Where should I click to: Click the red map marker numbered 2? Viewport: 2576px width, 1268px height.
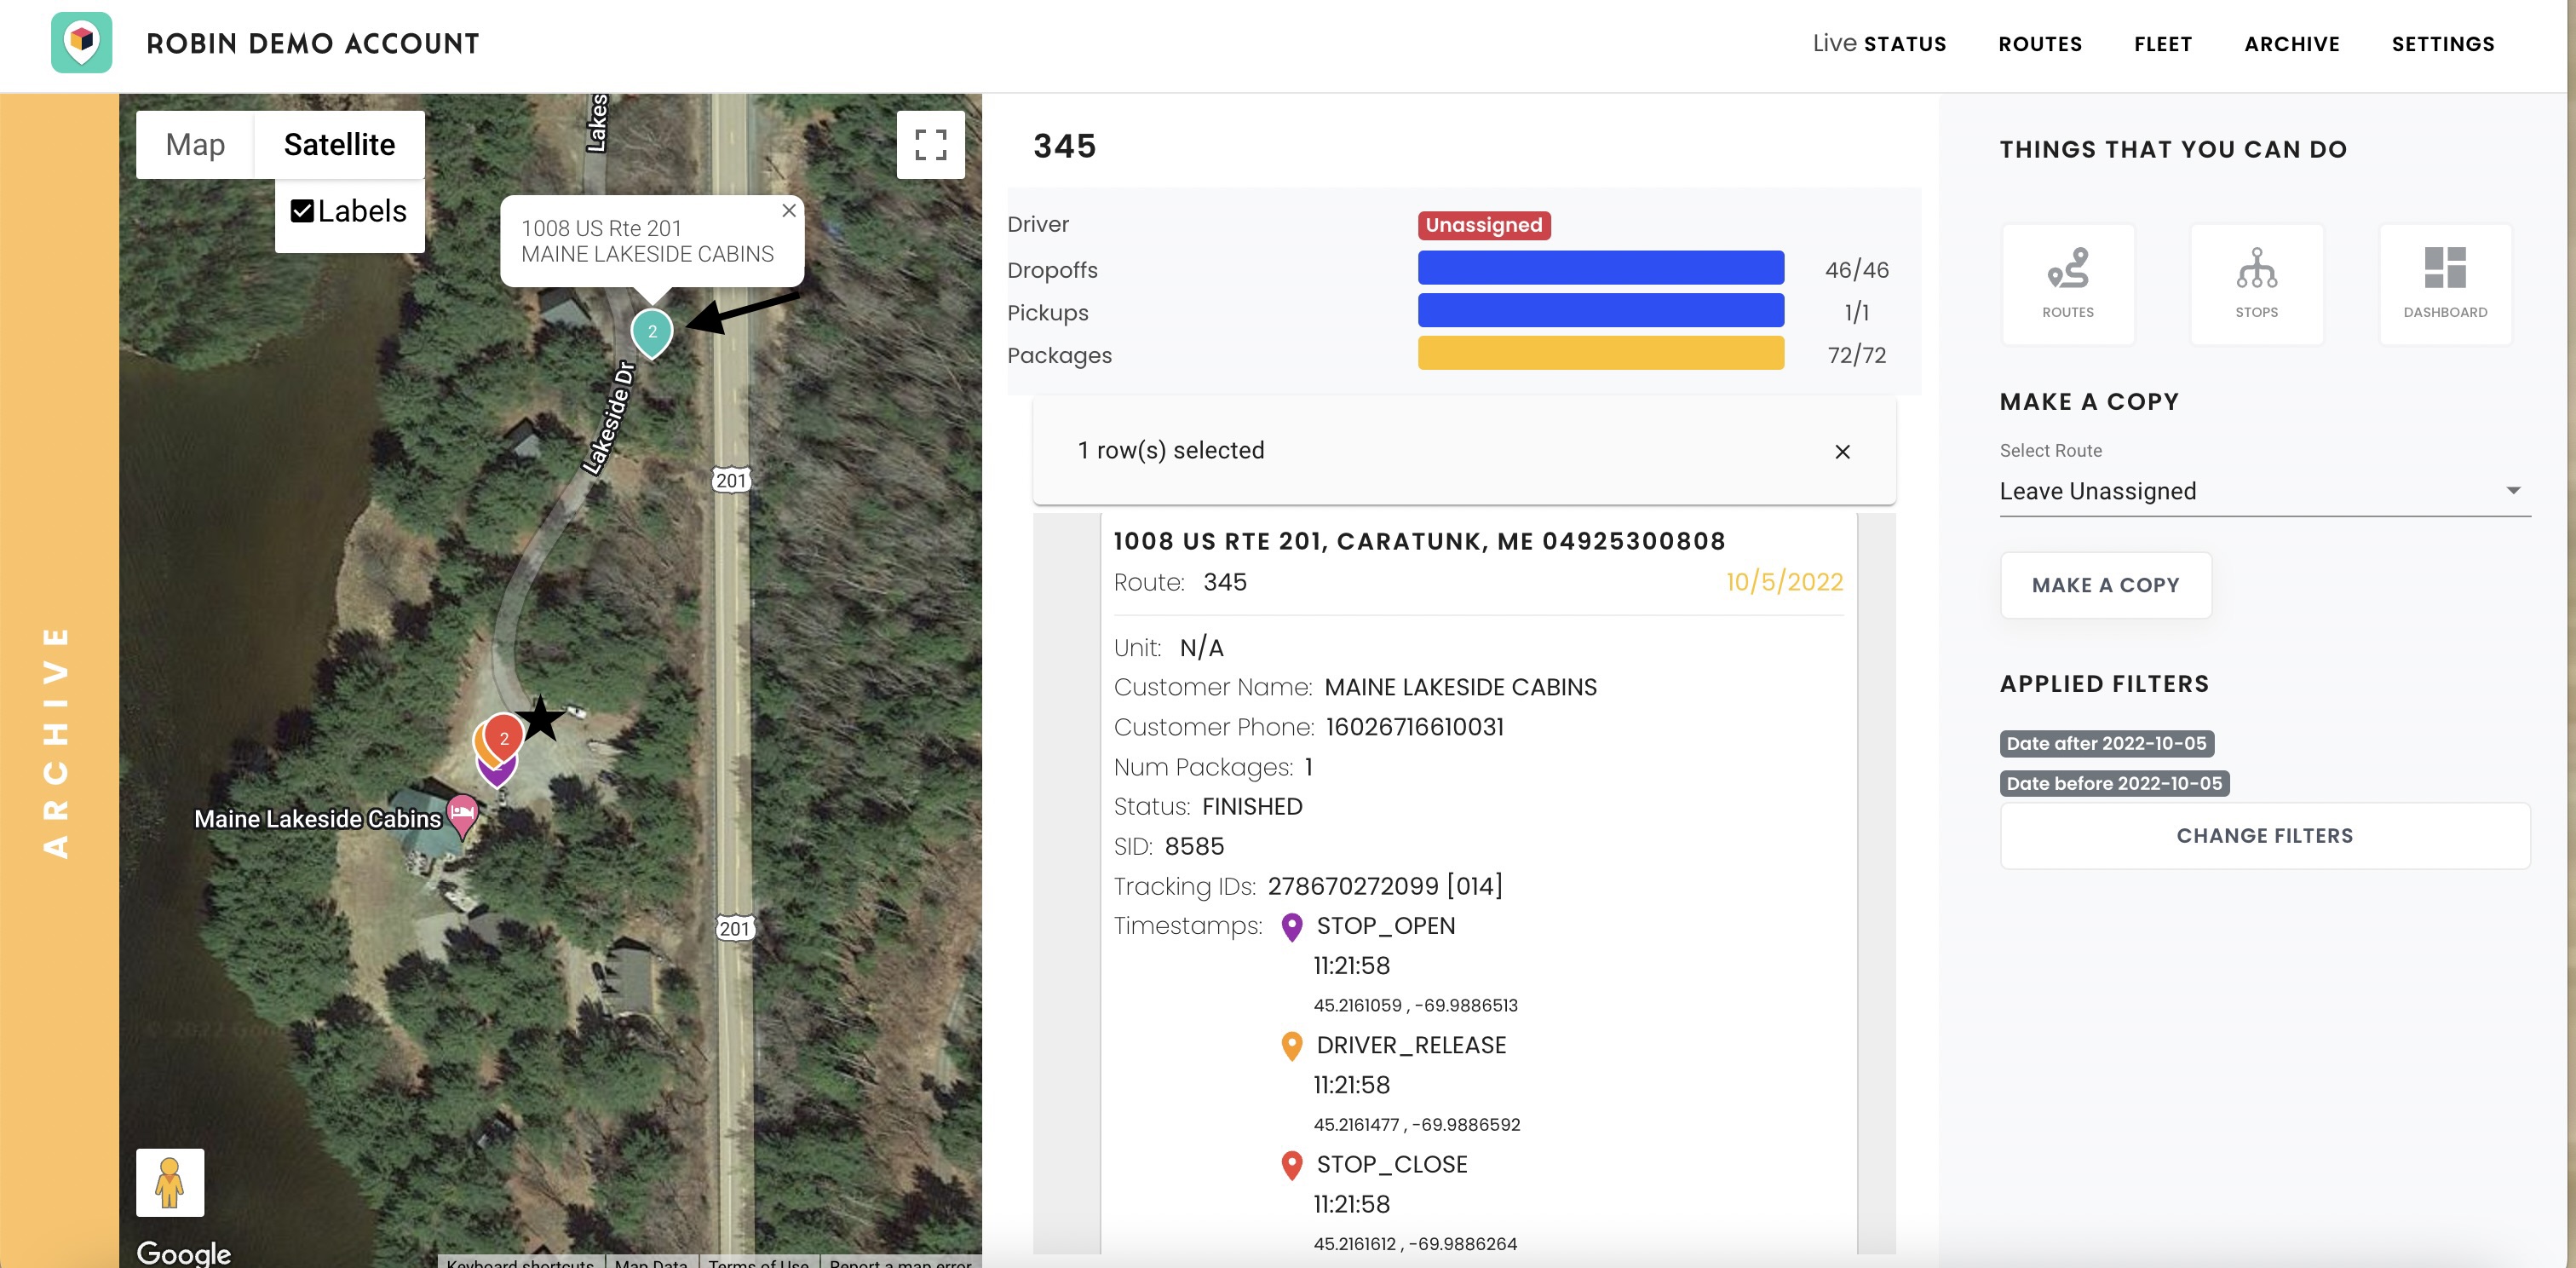(x=505, y=738)
